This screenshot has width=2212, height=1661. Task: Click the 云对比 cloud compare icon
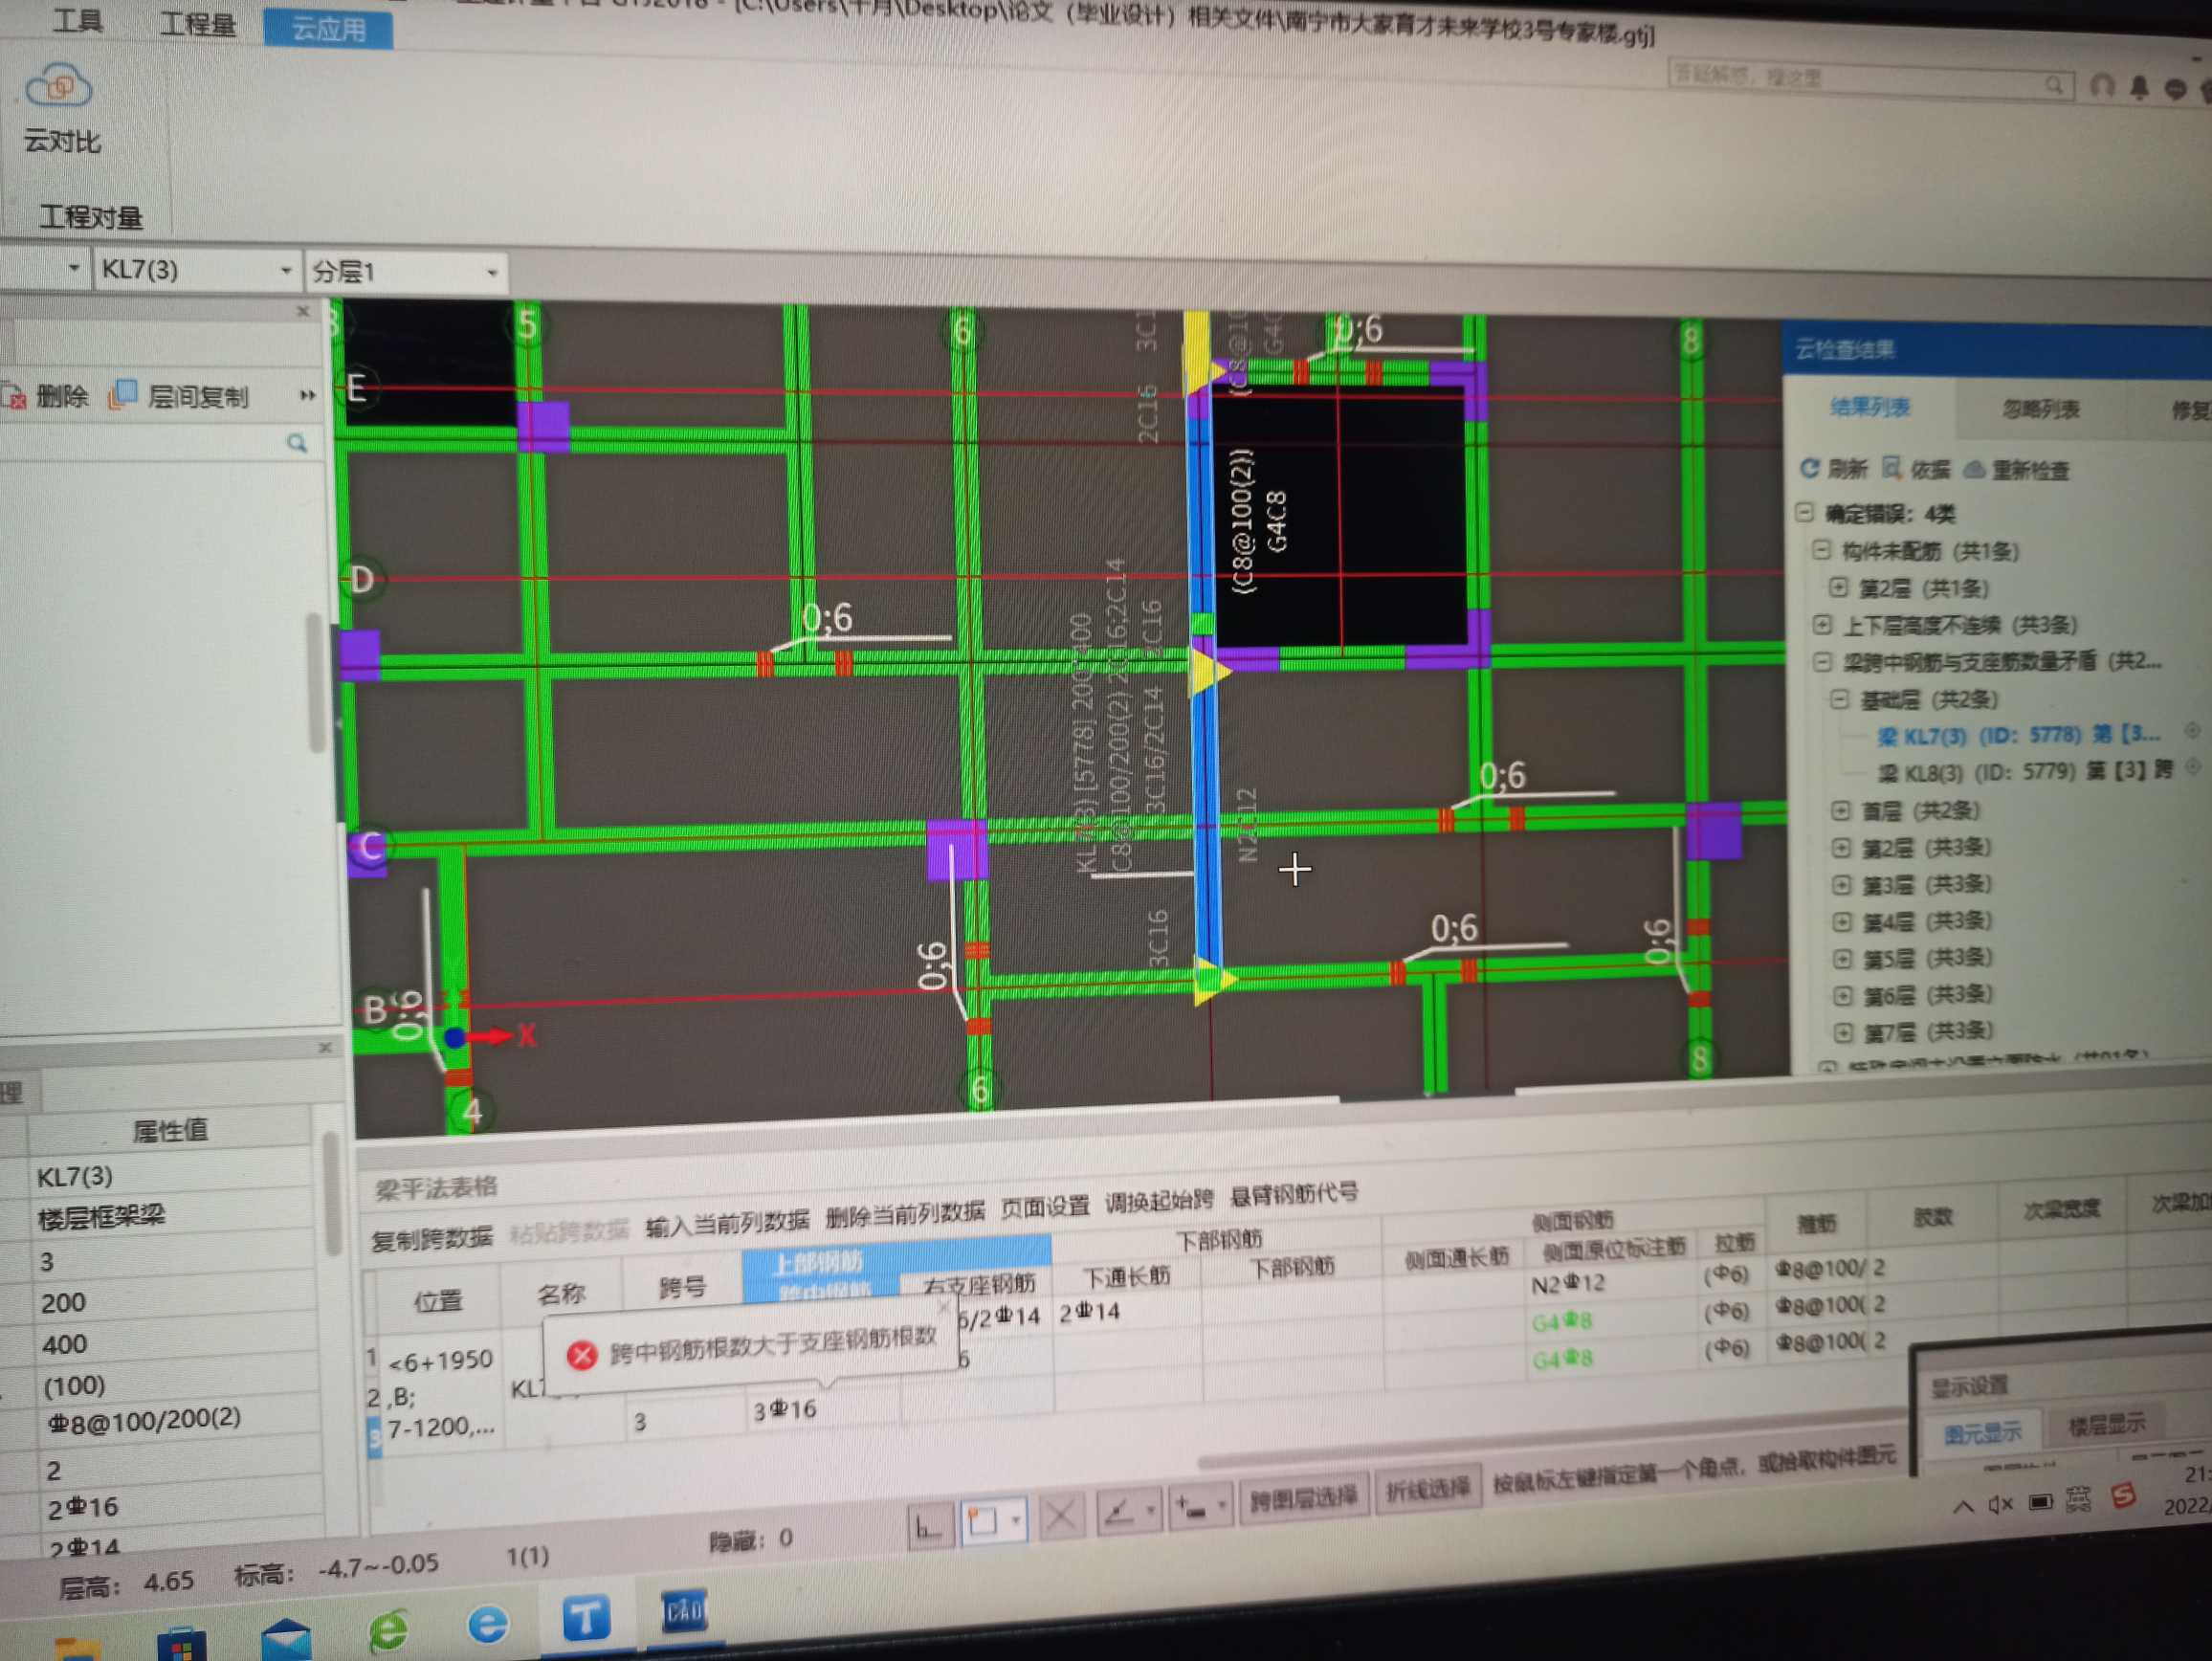(59, 86)
